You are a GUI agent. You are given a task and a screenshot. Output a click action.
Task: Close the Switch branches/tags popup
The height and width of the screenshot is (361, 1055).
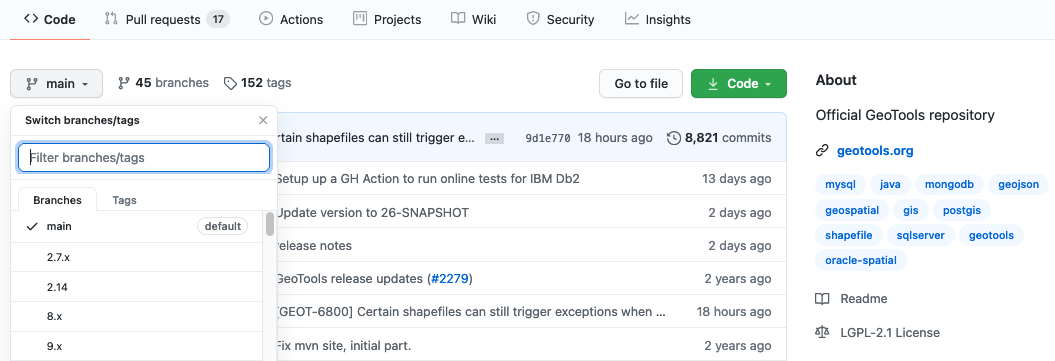[263, 121]
